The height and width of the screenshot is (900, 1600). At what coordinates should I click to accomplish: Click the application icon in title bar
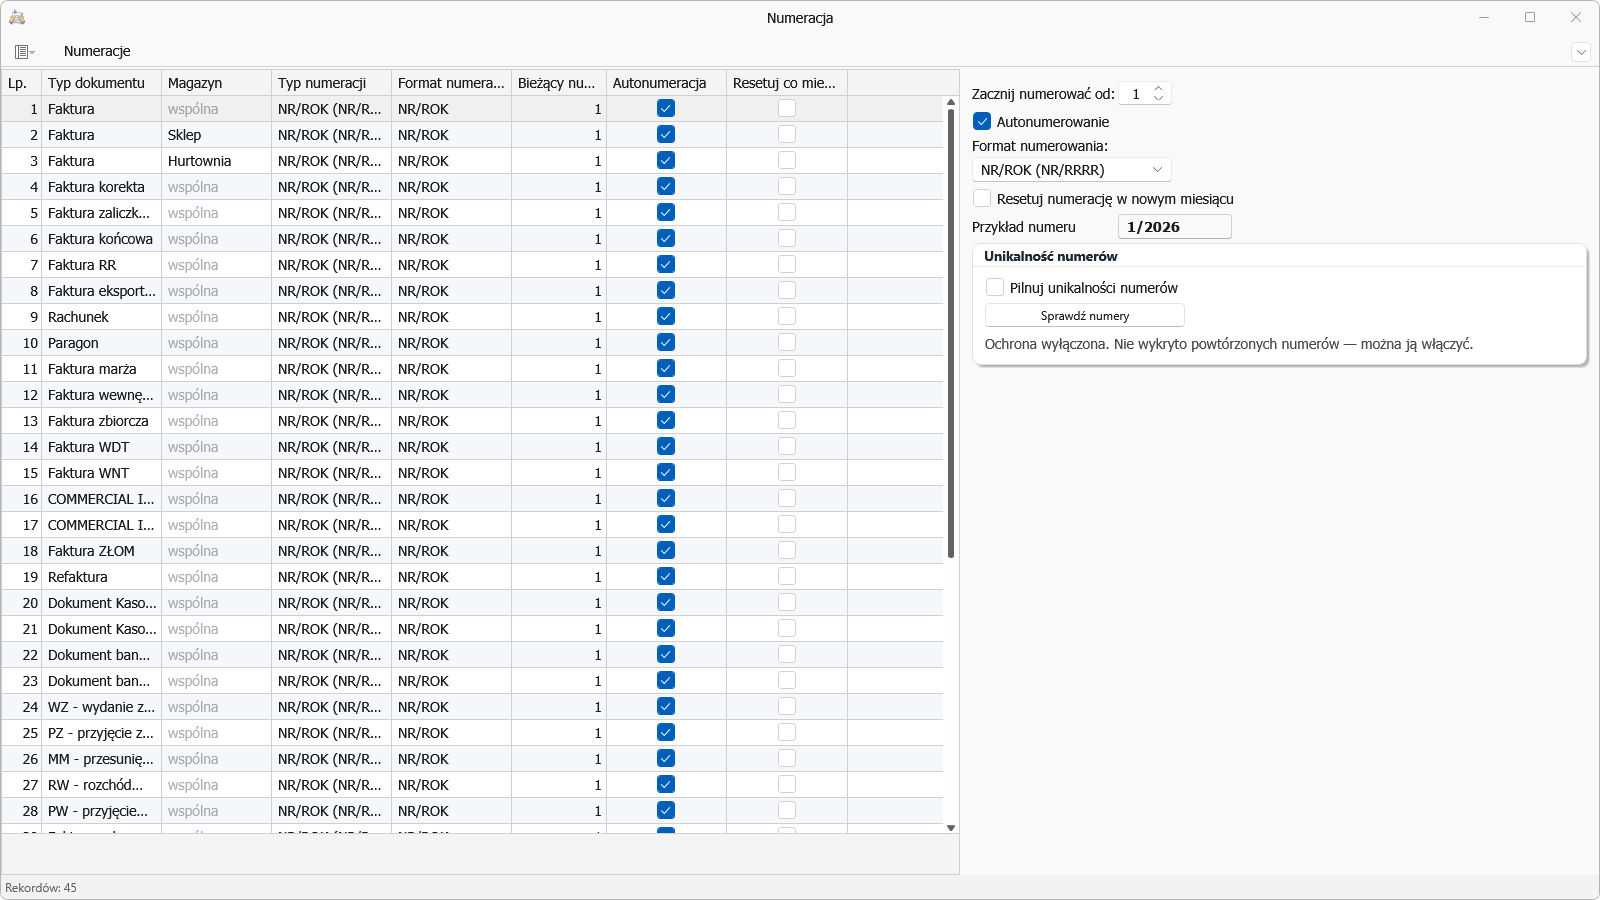(17, 17)
